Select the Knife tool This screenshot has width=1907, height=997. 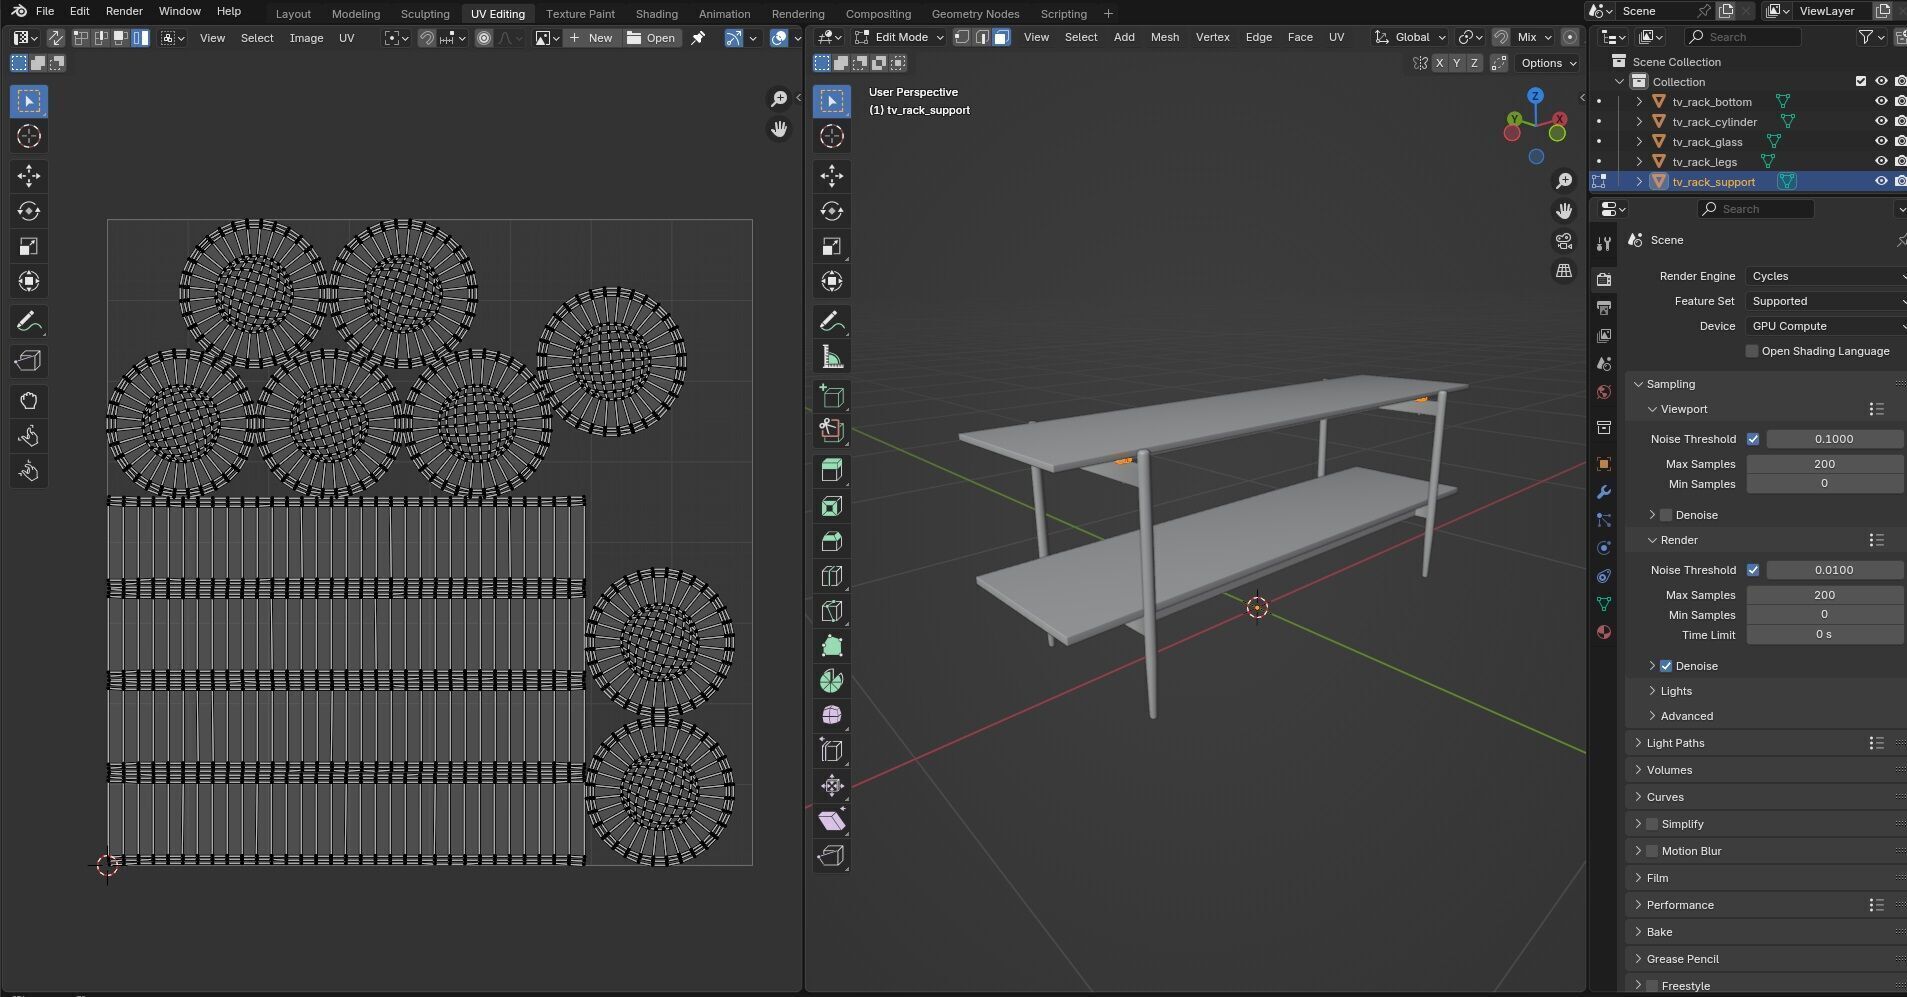[x=832, y=611]
